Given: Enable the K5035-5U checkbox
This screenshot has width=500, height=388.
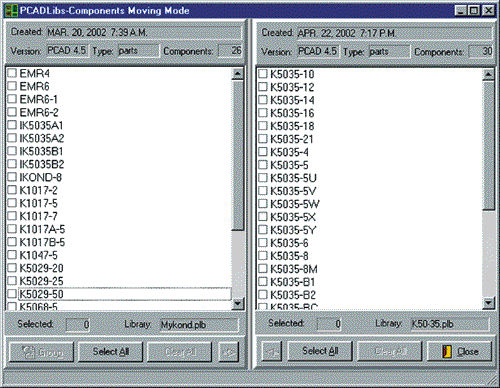Looking at the screenshot, I should coord(263,178).
